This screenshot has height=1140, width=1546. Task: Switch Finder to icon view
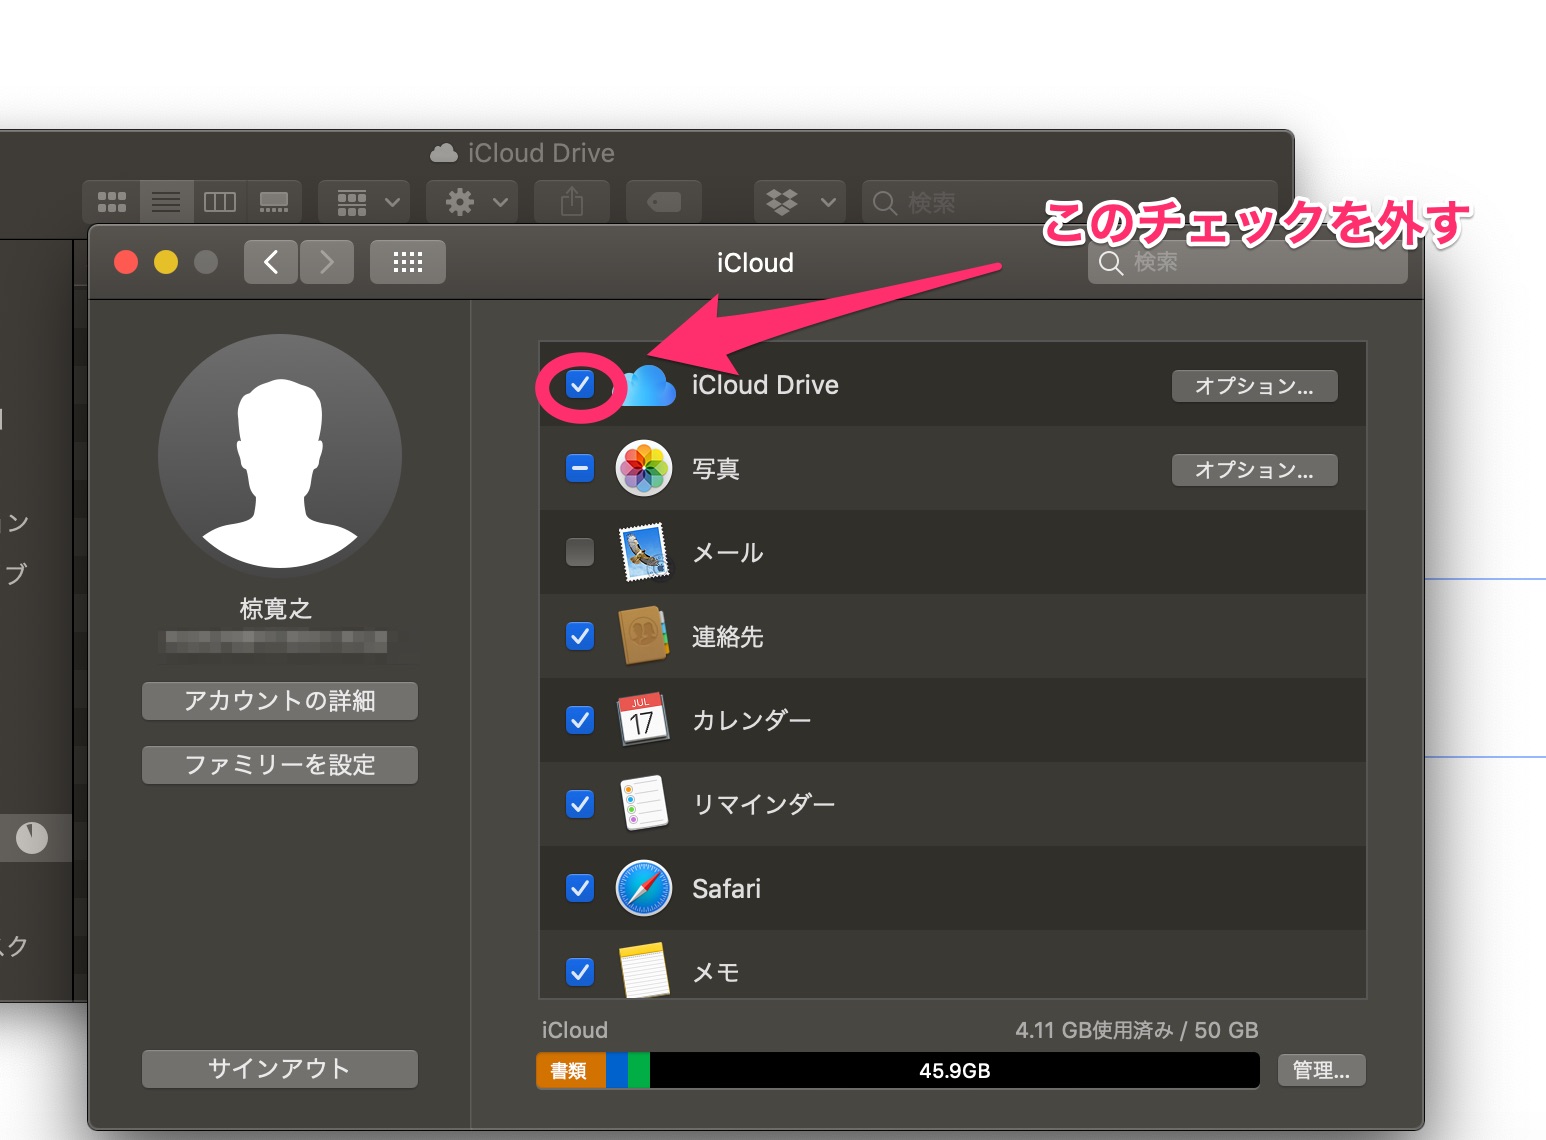[112, 202]
